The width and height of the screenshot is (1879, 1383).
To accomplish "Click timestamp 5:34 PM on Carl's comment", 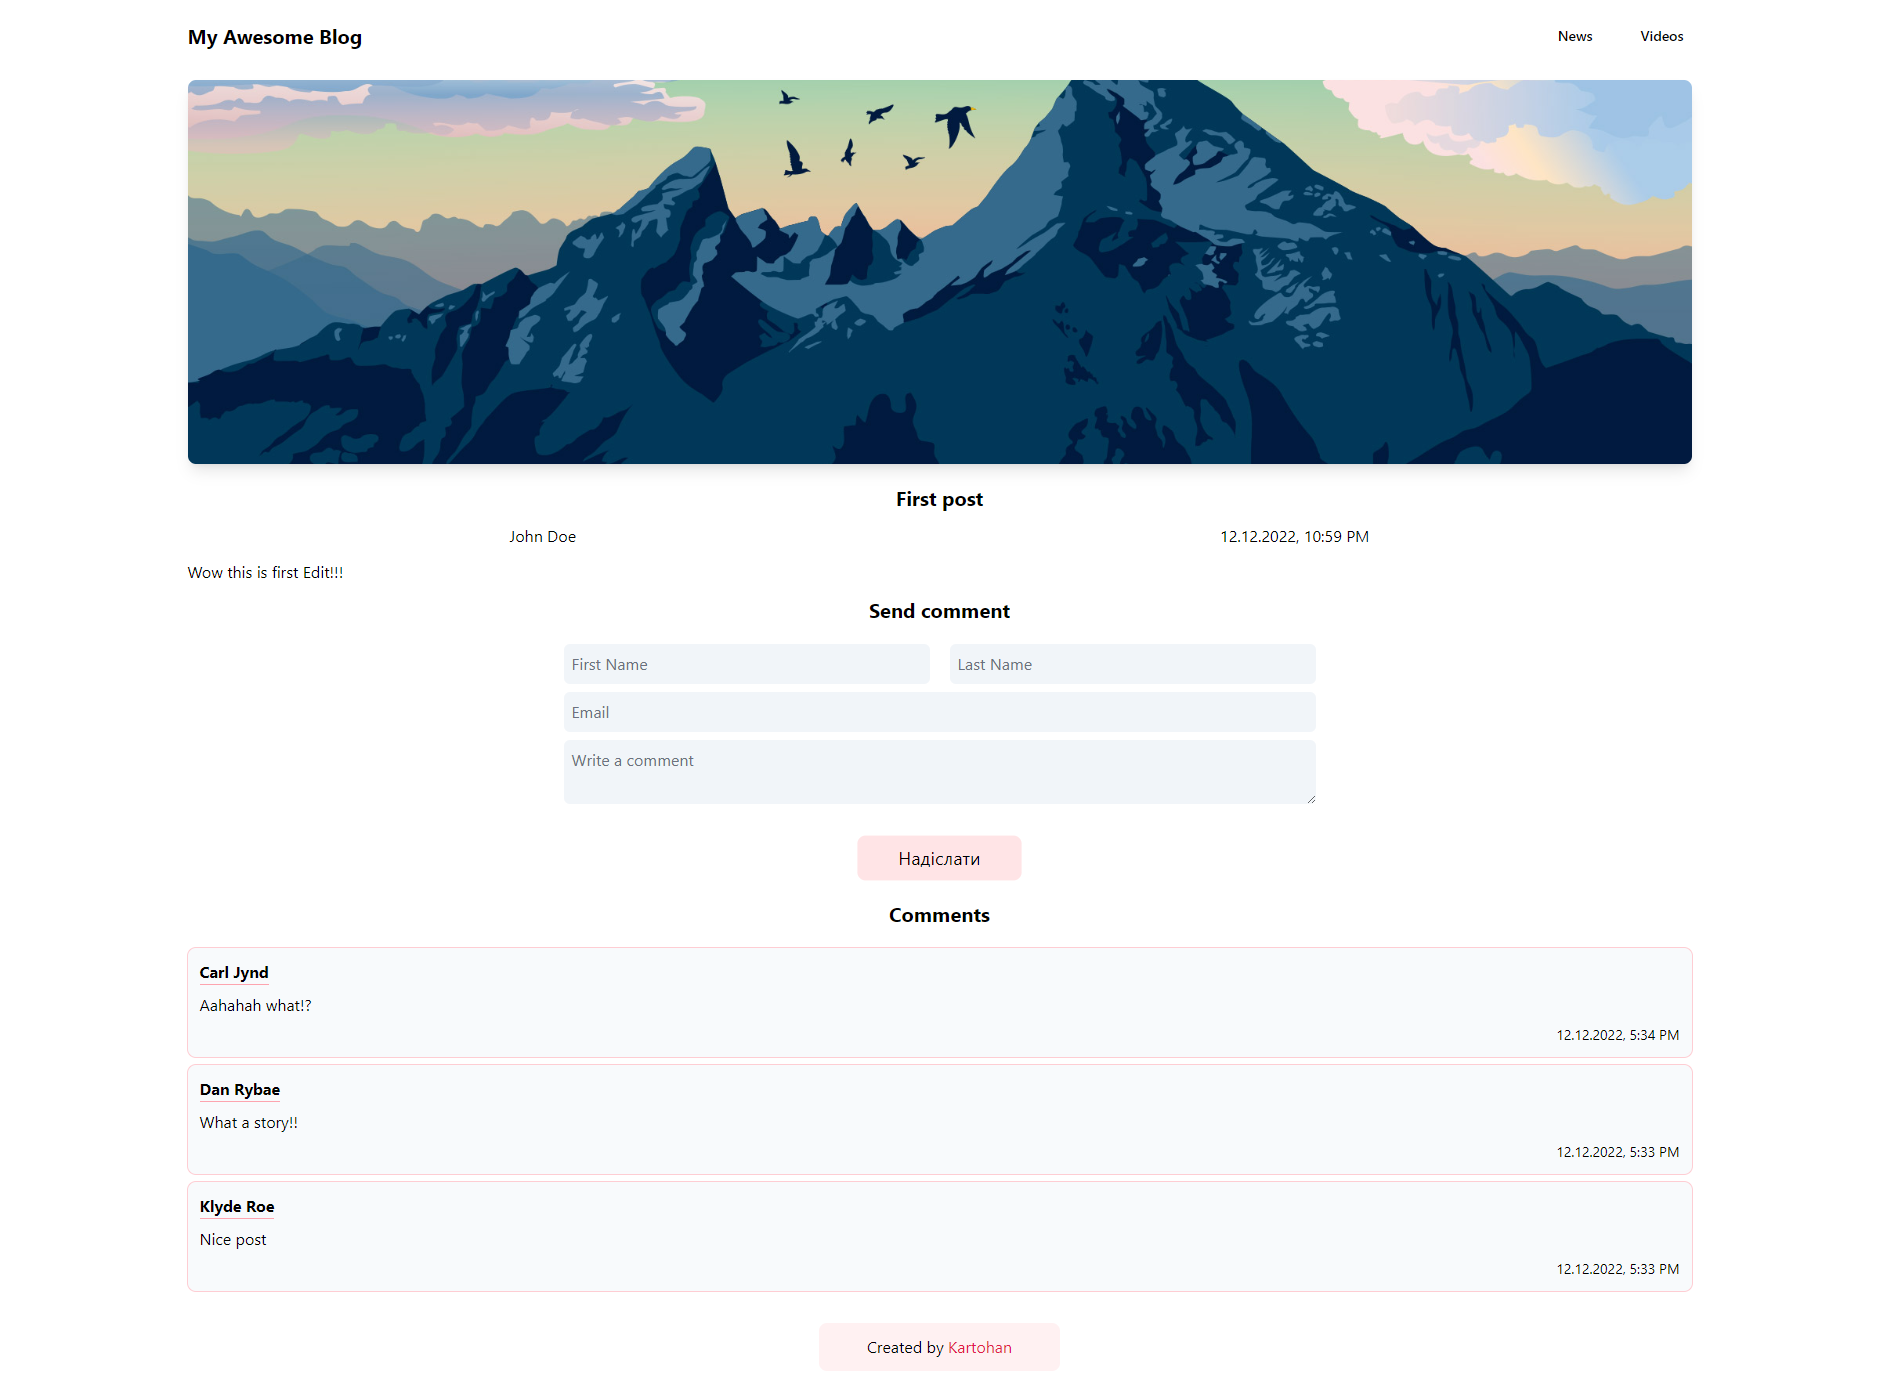I will coord(1617,1035).
